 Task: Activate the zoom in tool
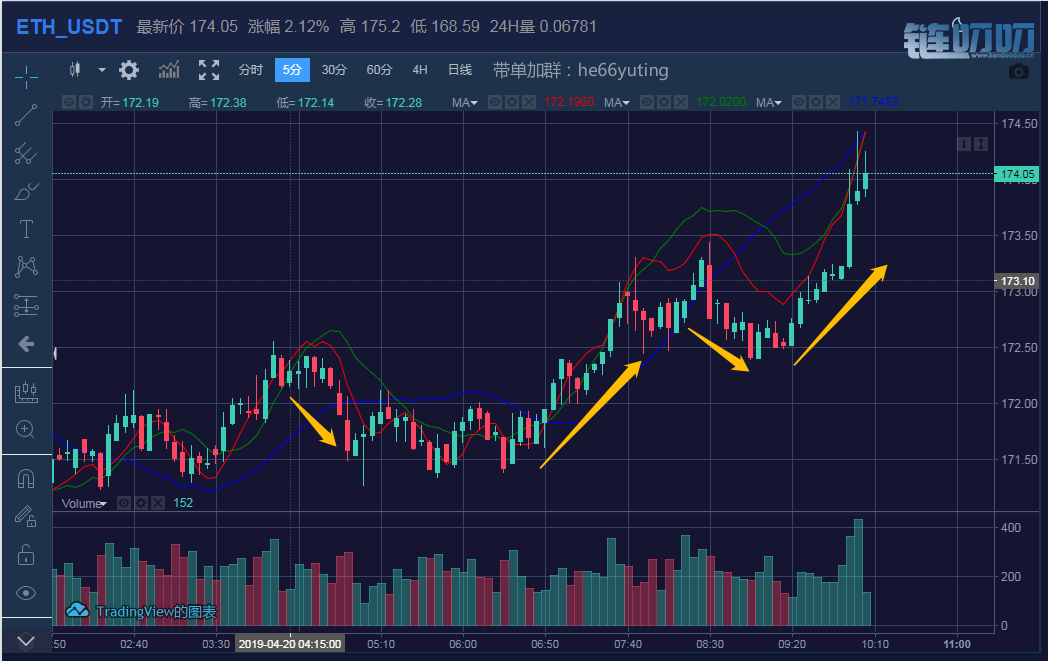26,430
